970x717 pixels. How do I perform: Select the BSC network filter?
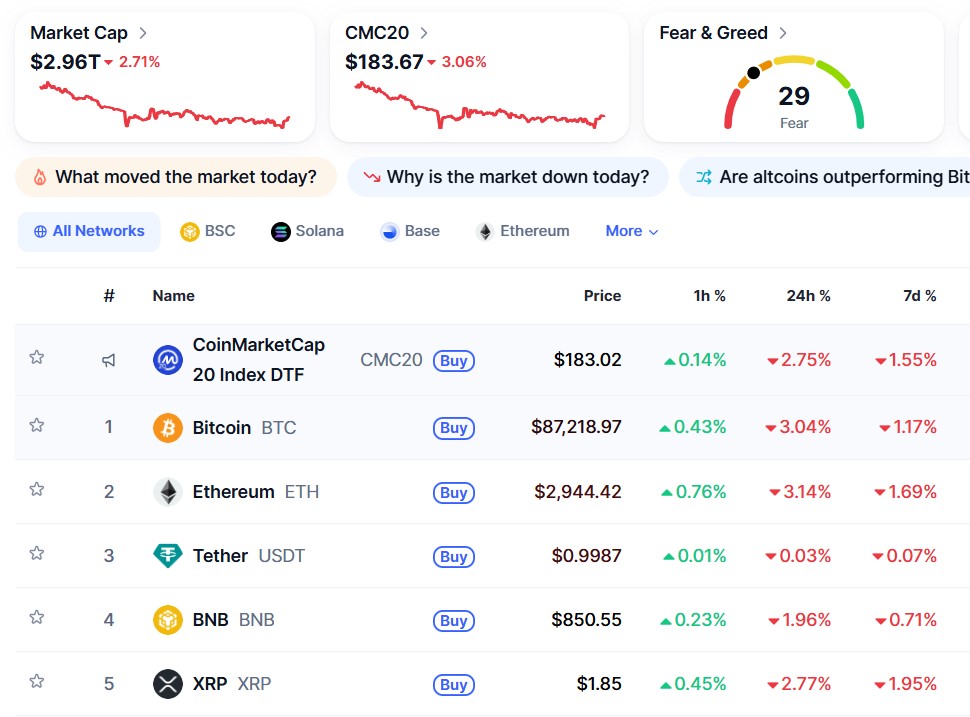pos(207,231)
